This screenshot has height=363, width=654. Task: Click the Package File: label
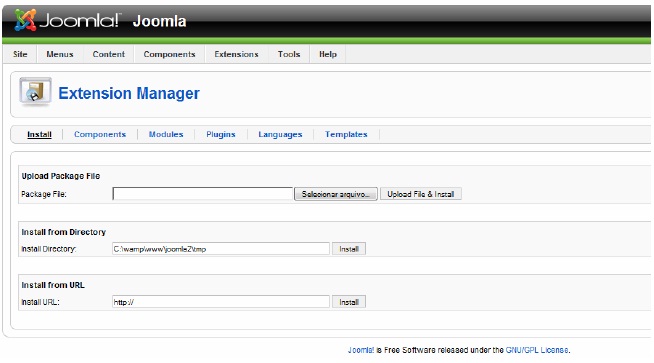pos(44,194)
